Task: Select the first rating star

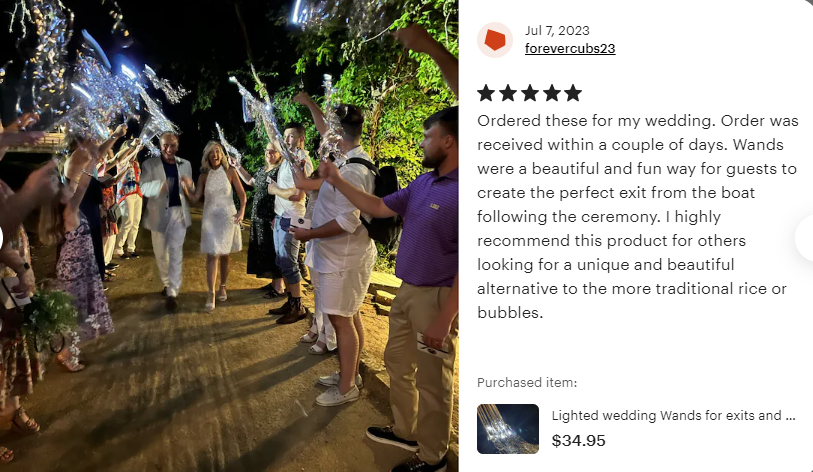Action: tap(486, 93)
